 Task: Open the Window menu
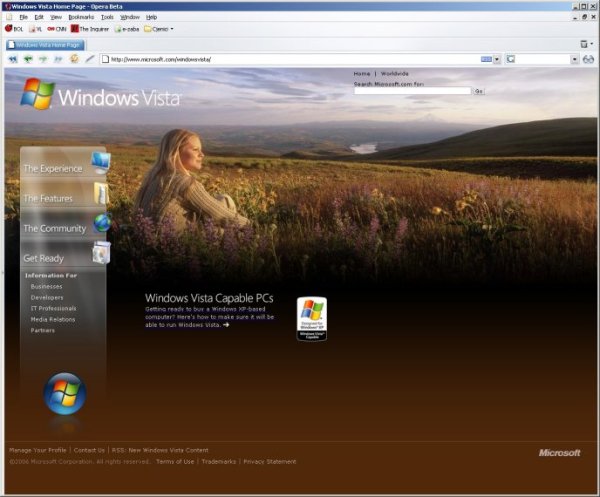point(130,17)
